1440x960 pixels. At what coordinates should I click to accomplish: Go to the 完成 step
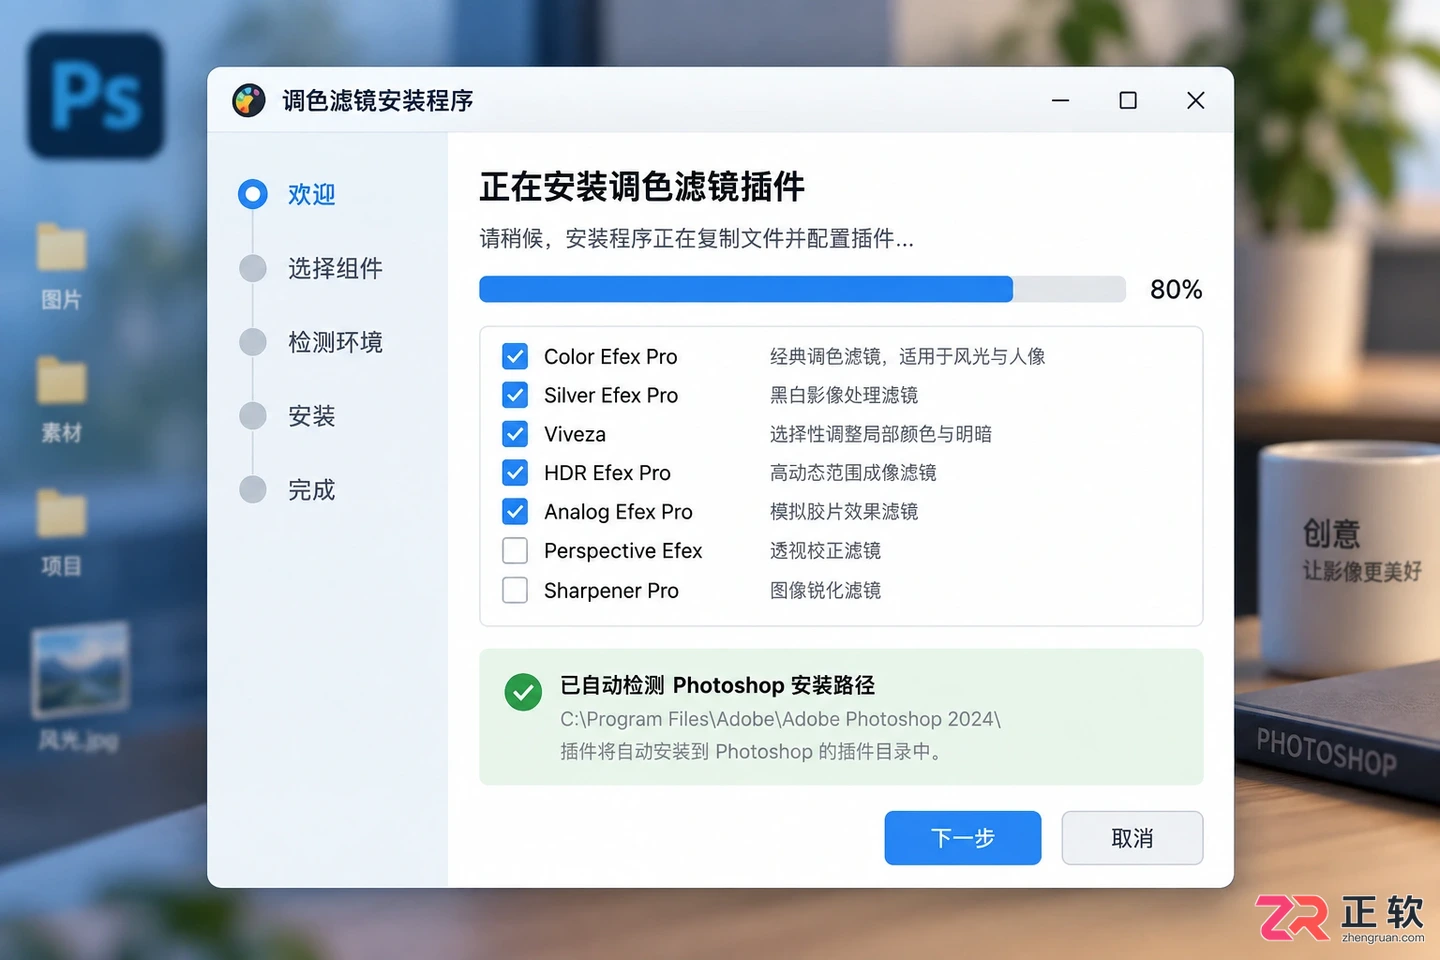287,490
